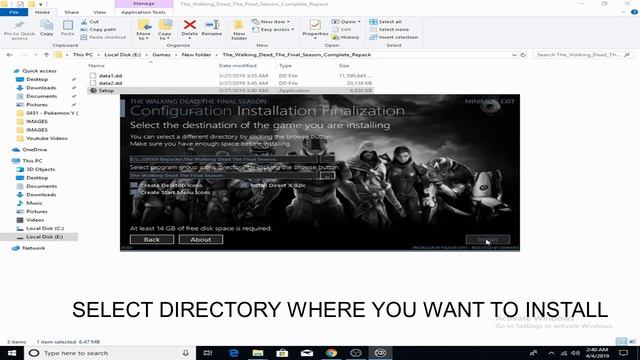
Task: Click the Refresh button by address bar
Action: click(x=523, y=55)
